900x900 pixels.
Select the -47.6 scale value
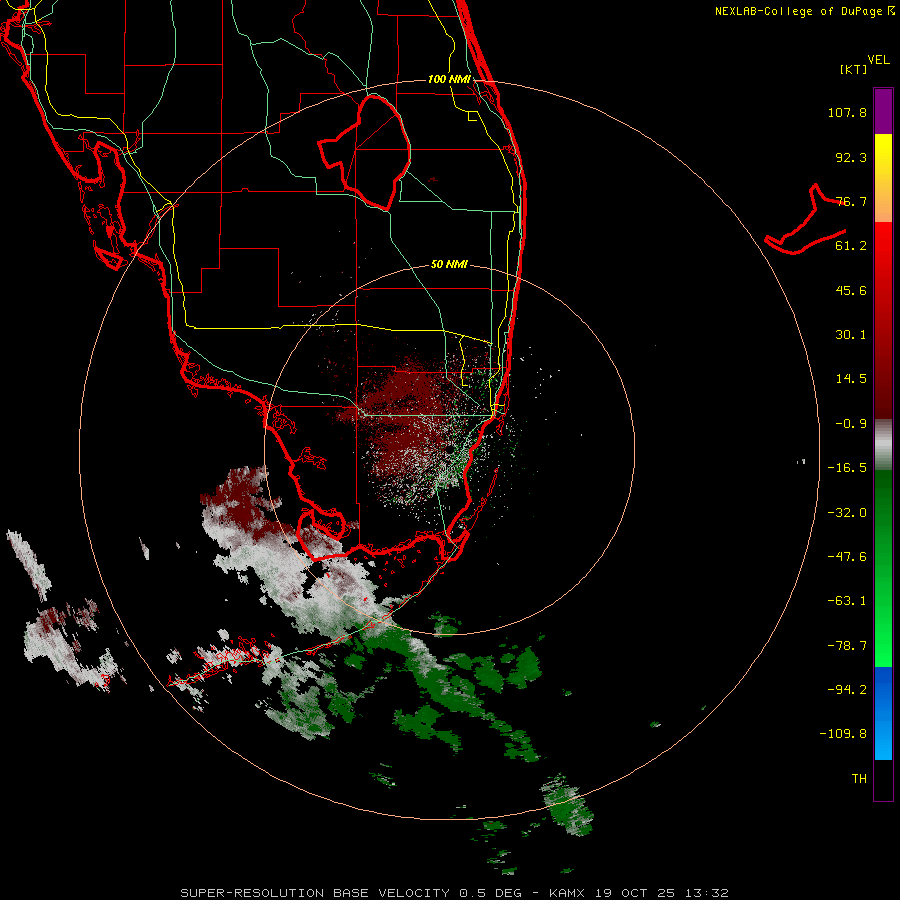[x=847, y=557]
